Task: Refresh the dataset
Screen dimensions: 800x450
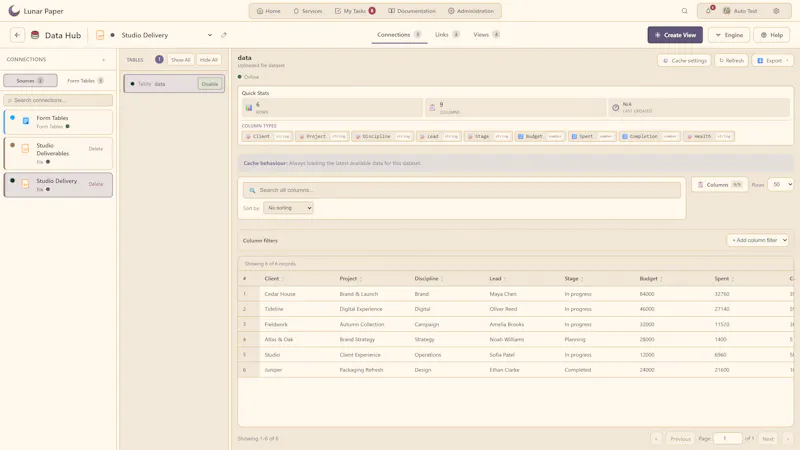Action: coord(731,60)
